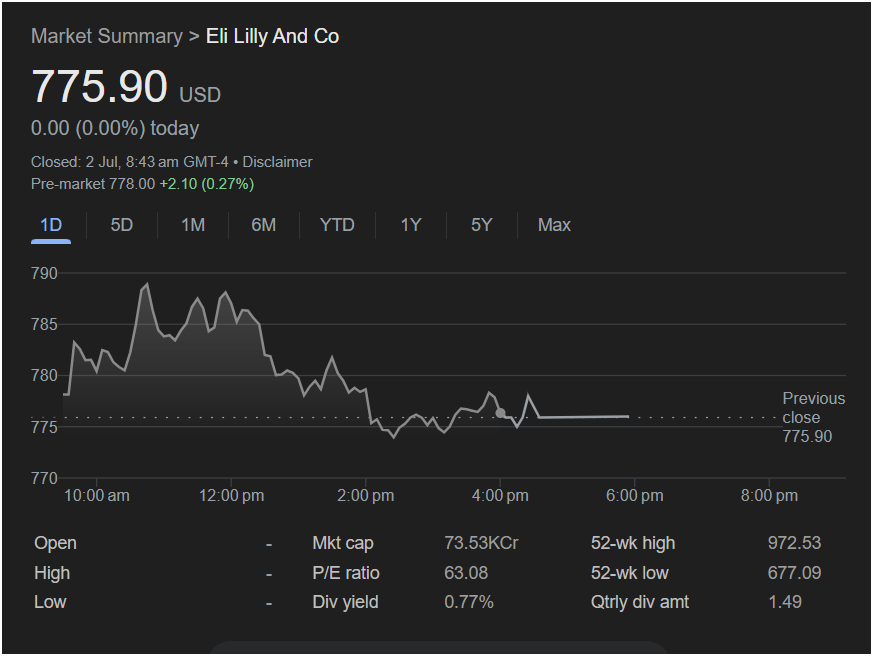Click the Div yield label
Screen dimensions: 873x656
(345, 602)
